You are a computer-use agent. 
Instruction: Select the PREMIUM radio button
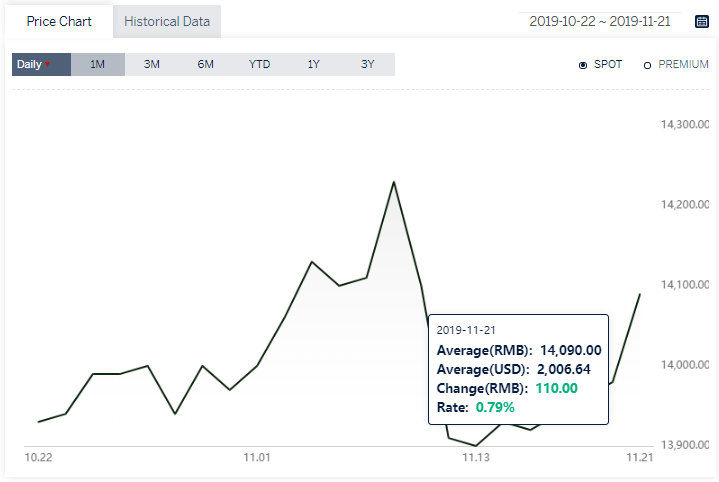coord(647,66)
